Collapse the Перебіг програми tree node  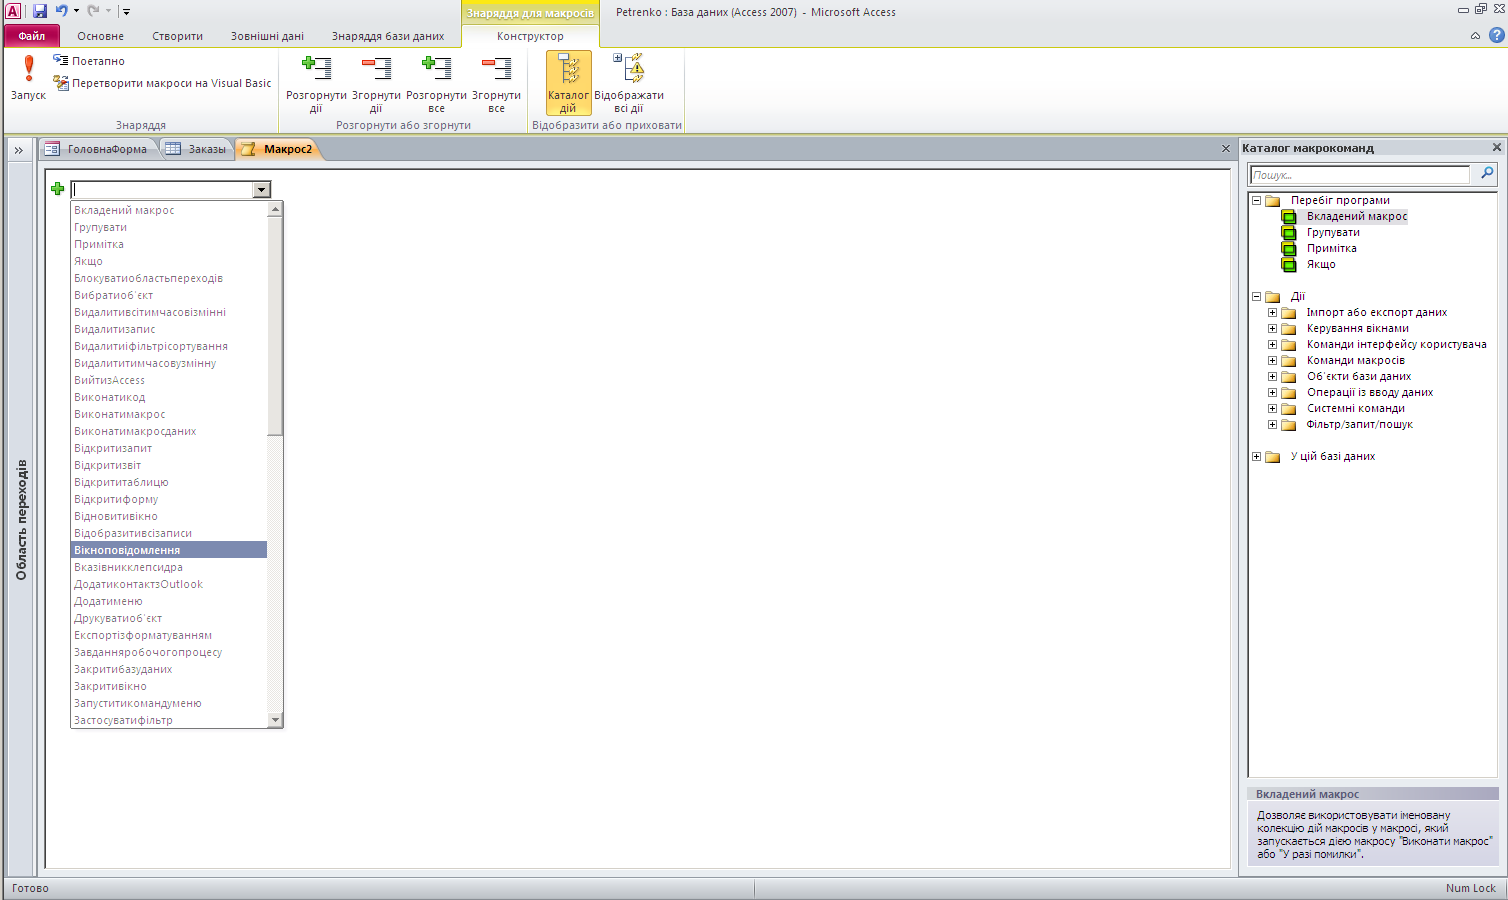pos(1256,200)
